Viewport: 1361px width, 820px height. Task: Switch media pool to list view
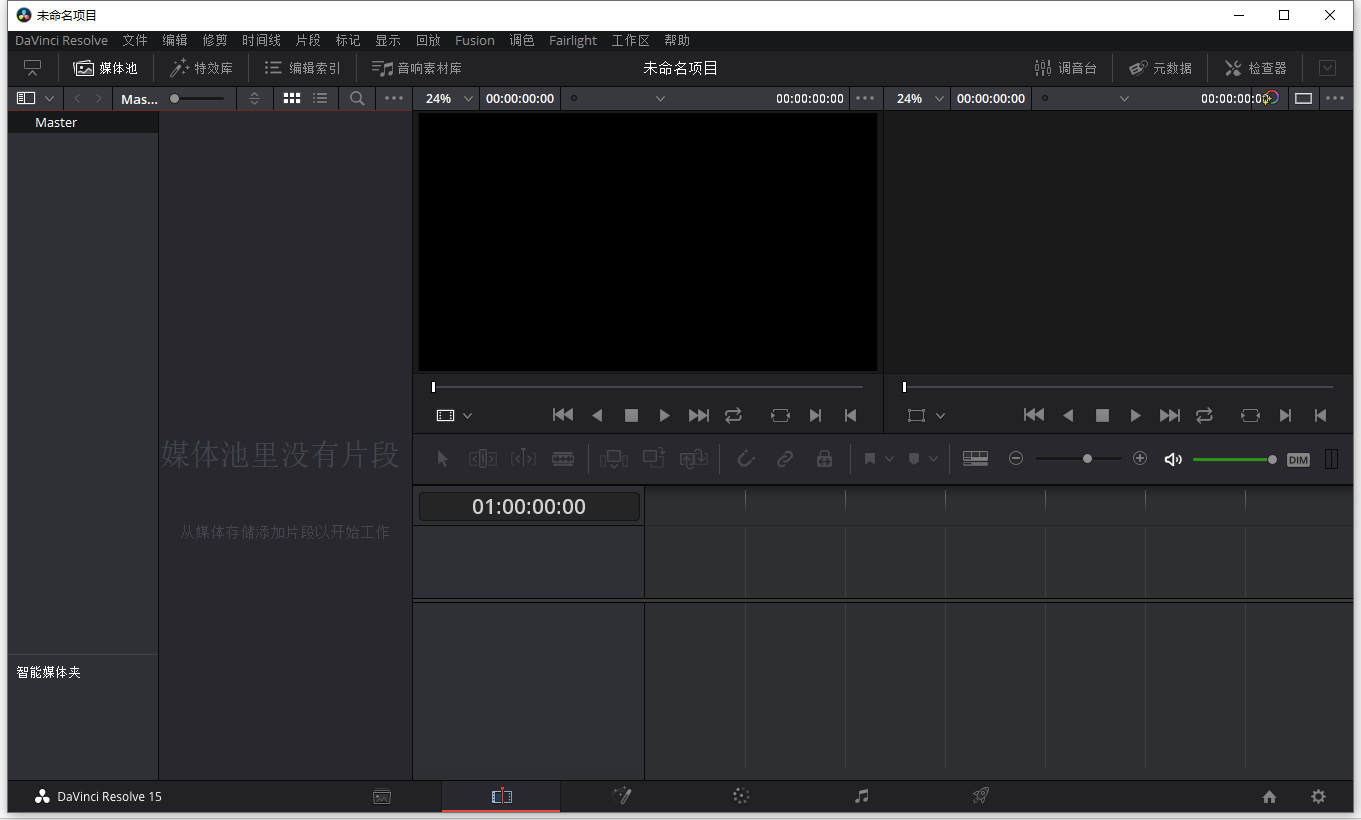pyautogui.click(x=320, y=98)
